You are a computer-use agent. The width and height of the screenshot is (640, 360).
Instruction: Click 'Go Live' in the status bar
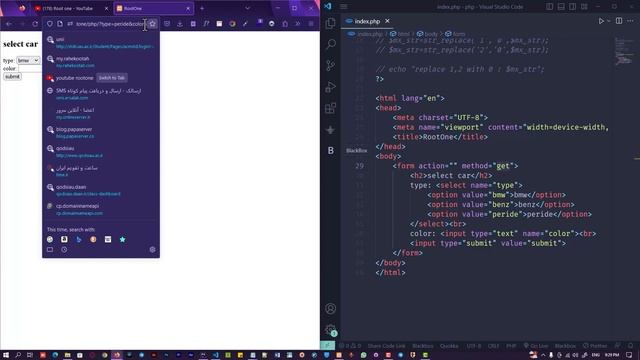[x=536, y=346]
